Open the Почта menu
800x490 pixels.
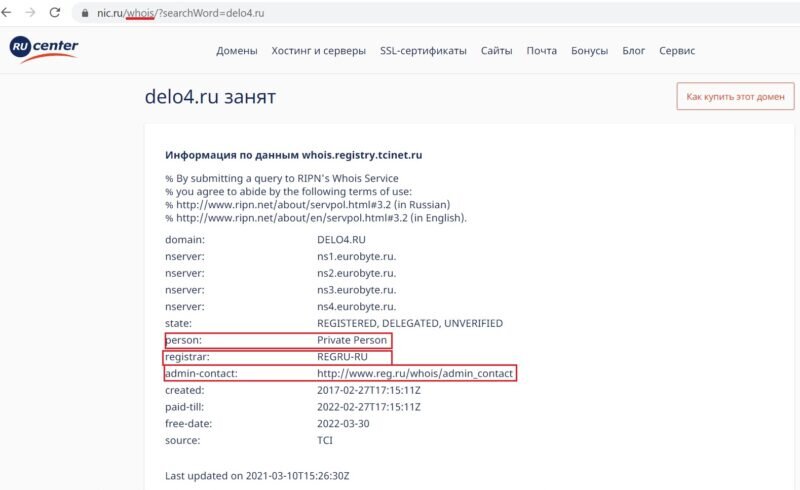541,51
